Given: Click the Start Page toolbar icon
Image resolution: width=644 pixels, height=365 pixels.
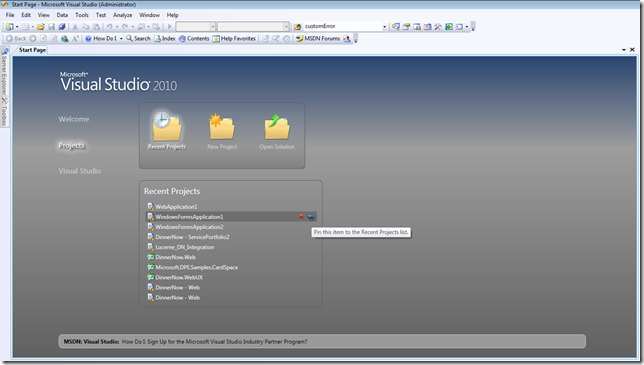Looking at the screenshot, I should click(x=449, y=27).
